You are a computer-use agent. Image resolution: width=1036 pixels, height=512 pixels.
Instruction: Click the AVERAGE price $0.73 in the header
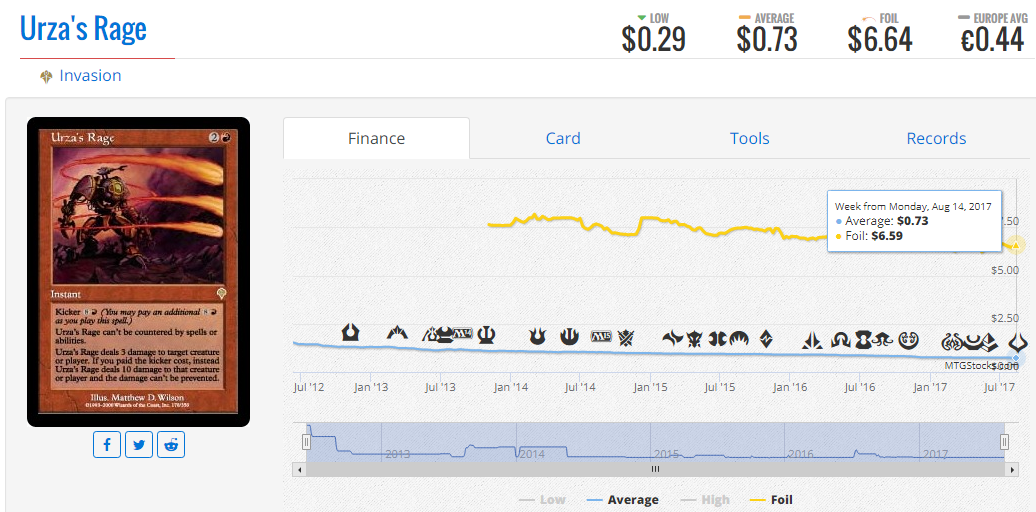pyautogui.click(x=767, y=40)
